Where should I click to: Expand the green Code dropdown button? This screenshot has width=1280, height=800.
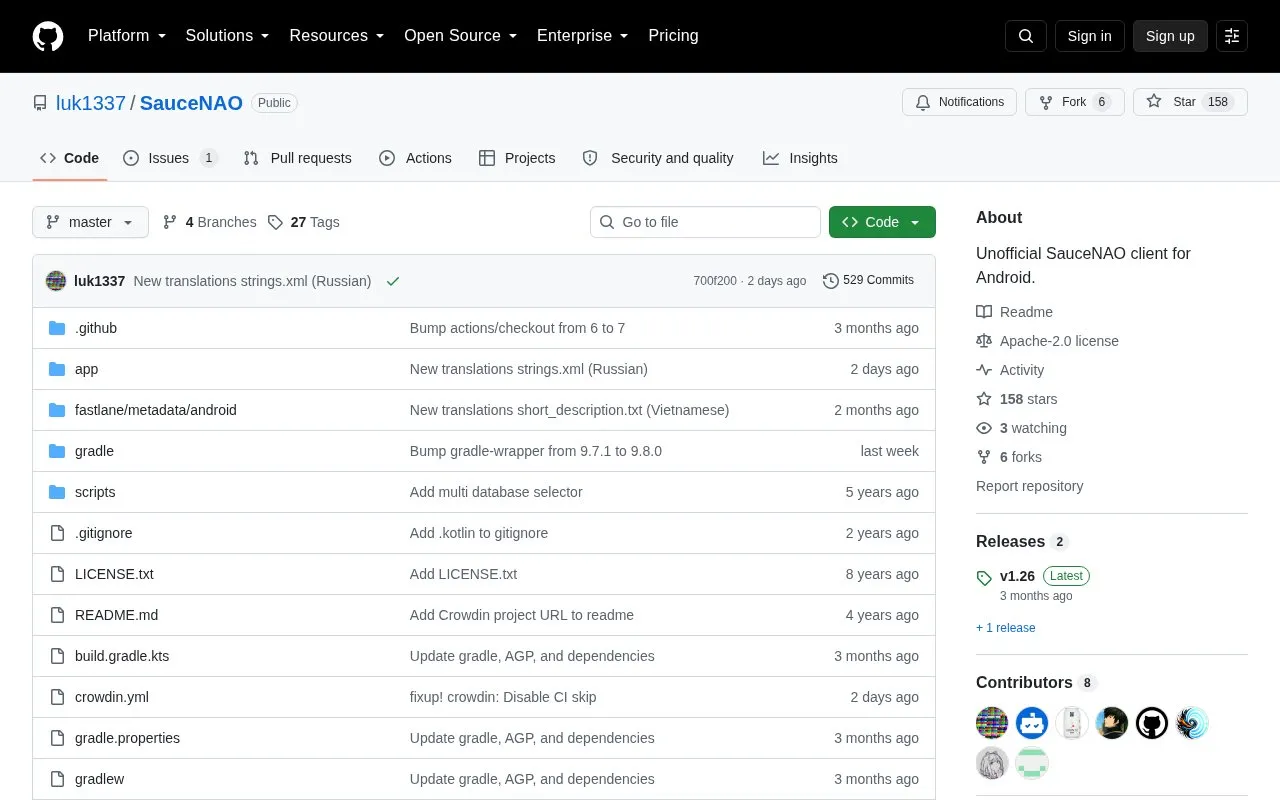point(882,222)
